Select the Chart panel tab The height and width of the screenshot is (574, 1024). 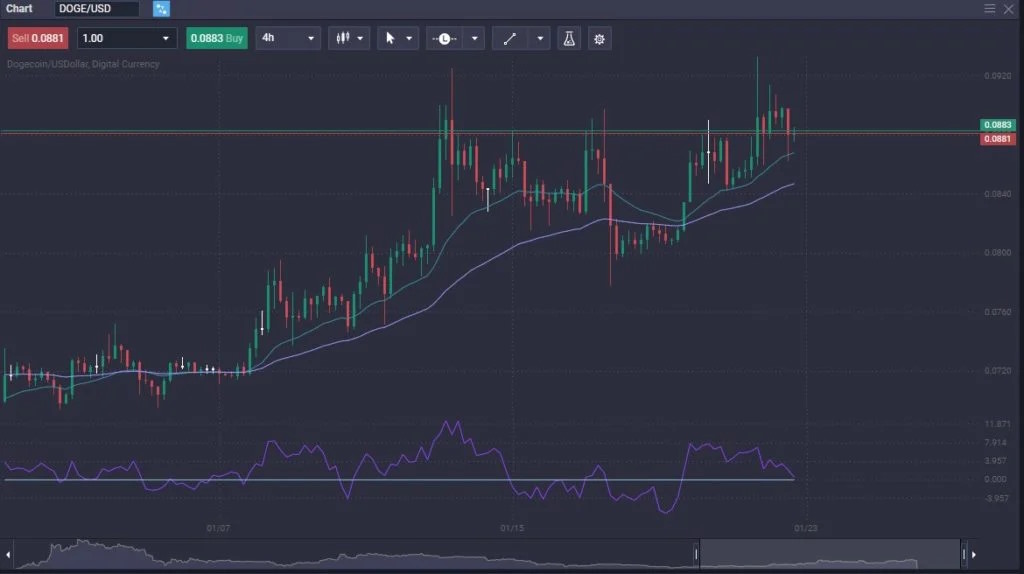[19, 9]
